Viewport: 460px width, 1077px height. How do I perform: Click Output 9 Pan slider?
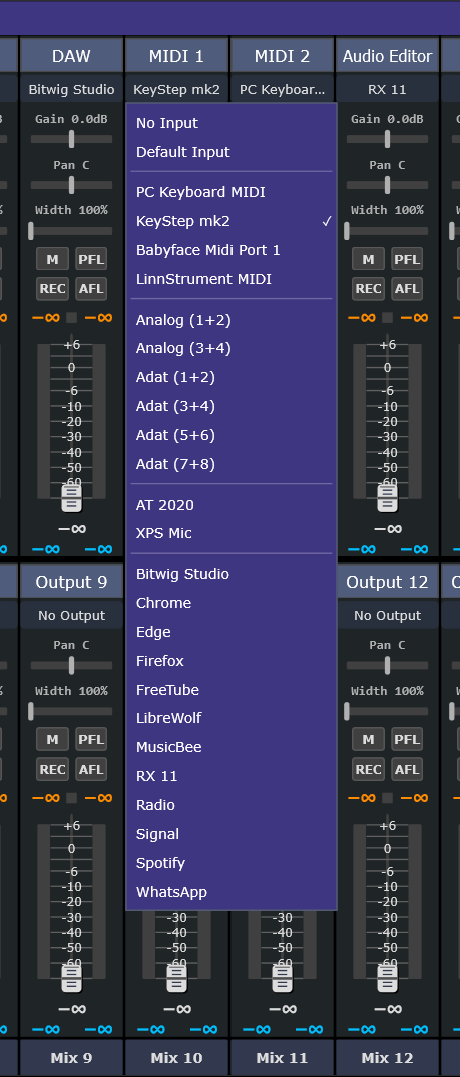(x=71, y=665)
